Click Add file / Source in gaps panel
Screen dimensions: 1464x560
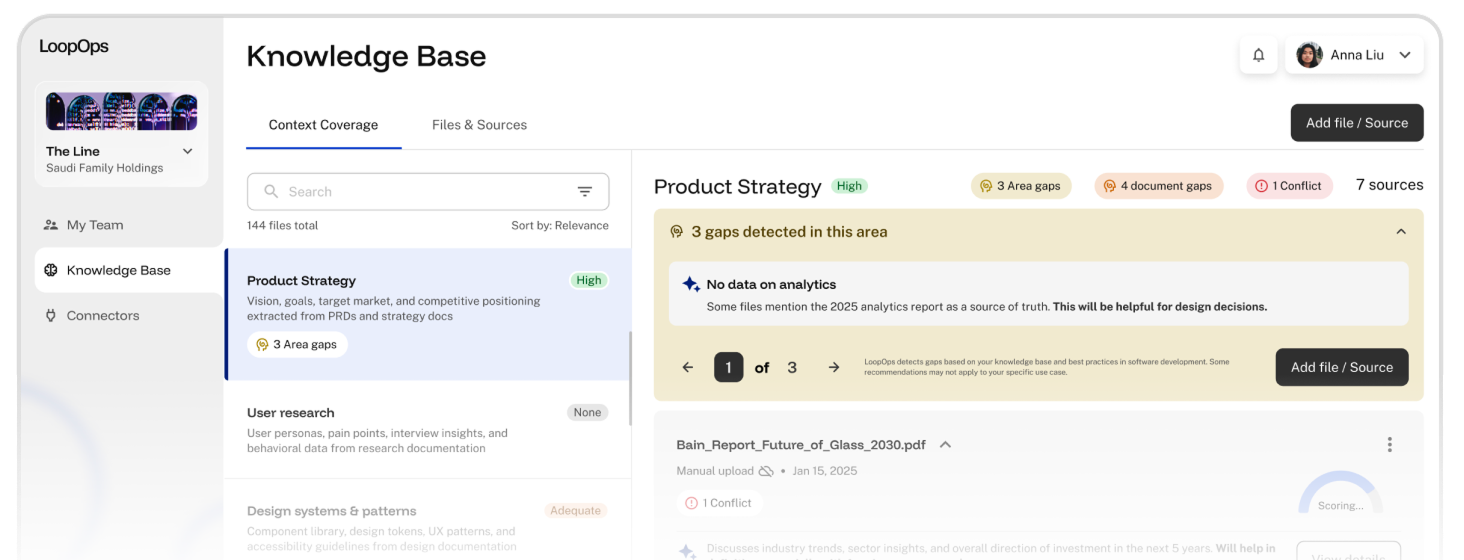coord(1342,367)
